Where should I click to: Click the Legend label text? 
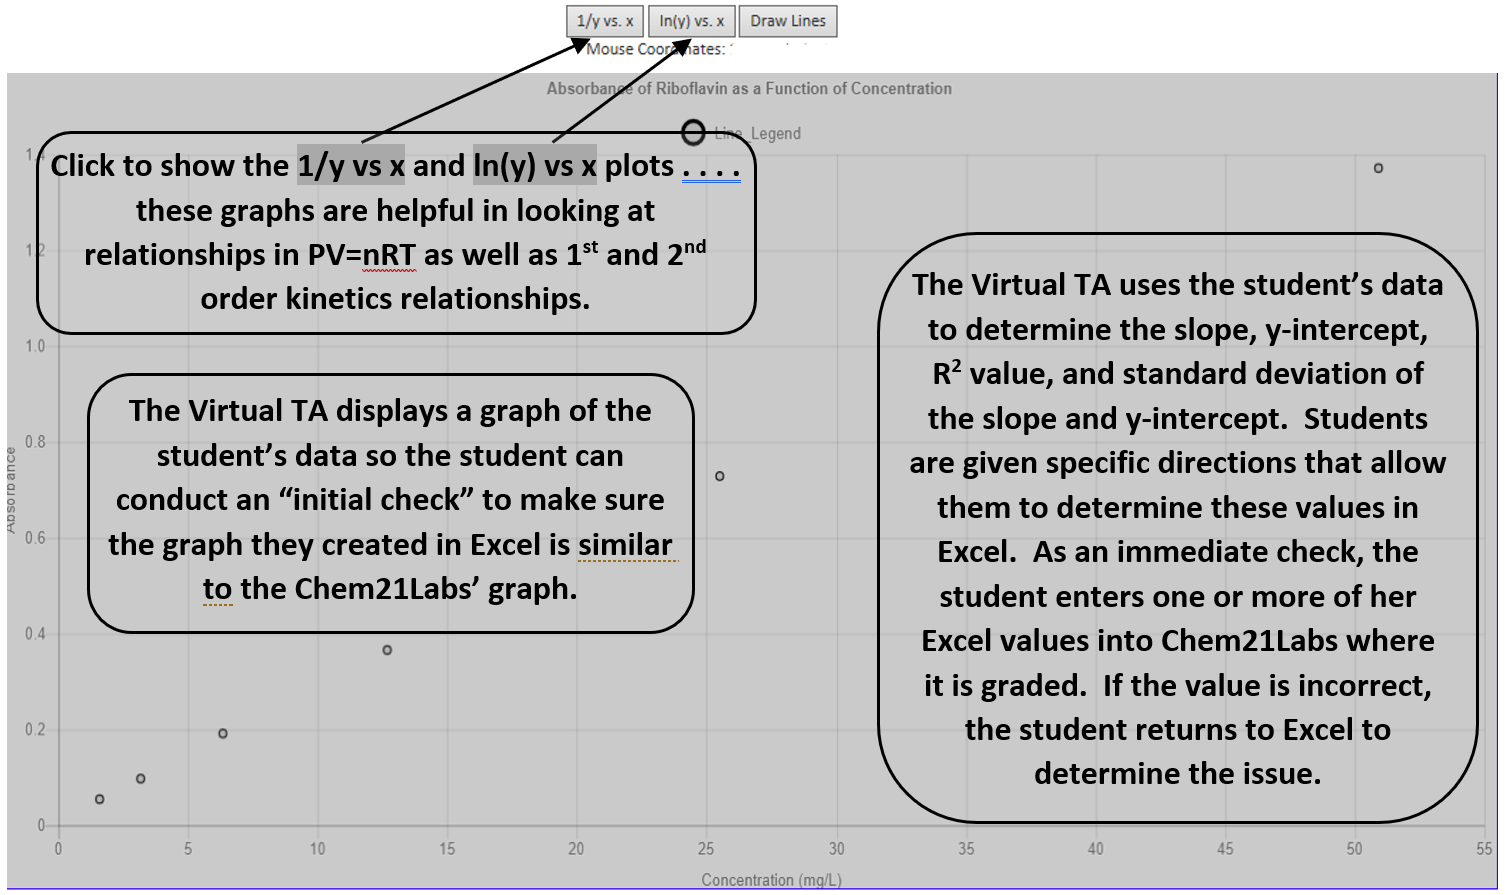(775, 133)
